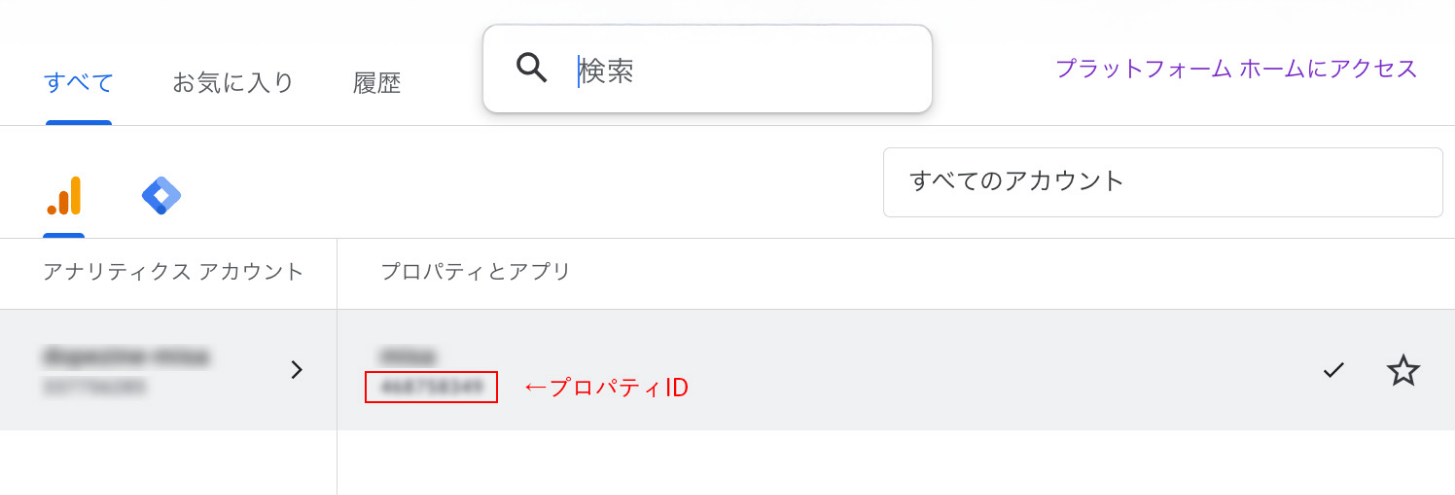Click the blurred account ID number

(x=95, y=386)
